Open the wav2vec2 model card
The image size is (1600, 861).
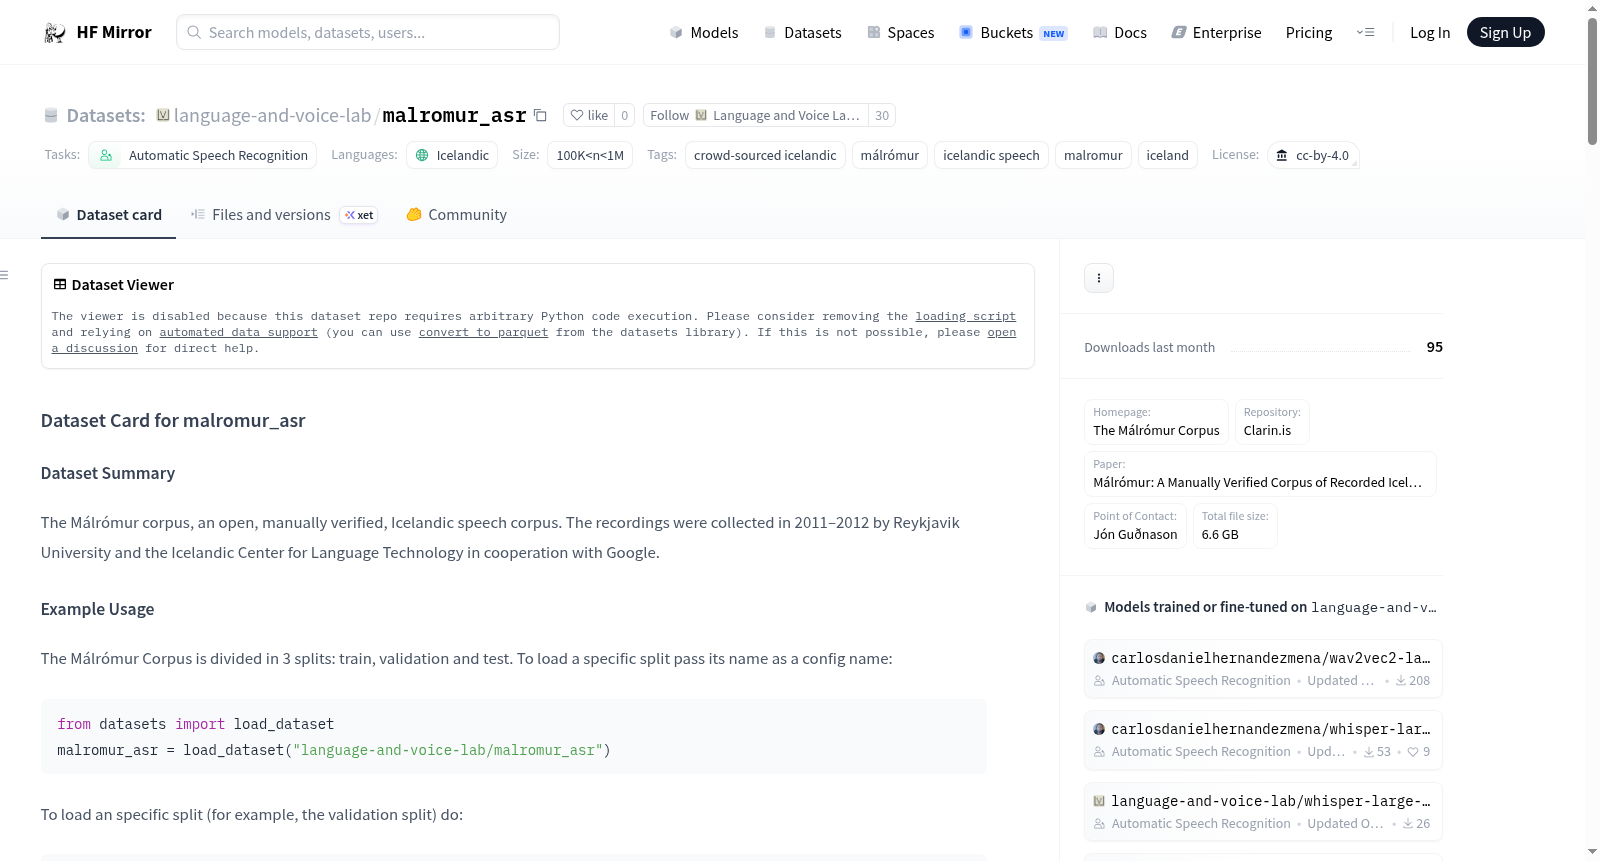click(x=1263, y=669)
